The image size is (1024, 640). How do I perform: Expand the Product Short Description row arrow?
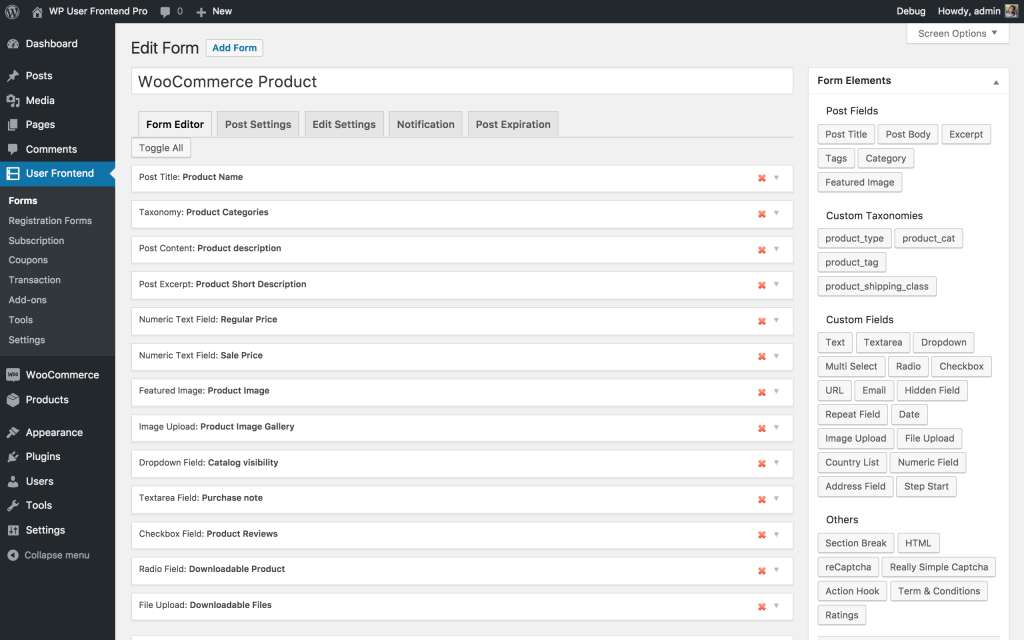(x=776, y=284)
